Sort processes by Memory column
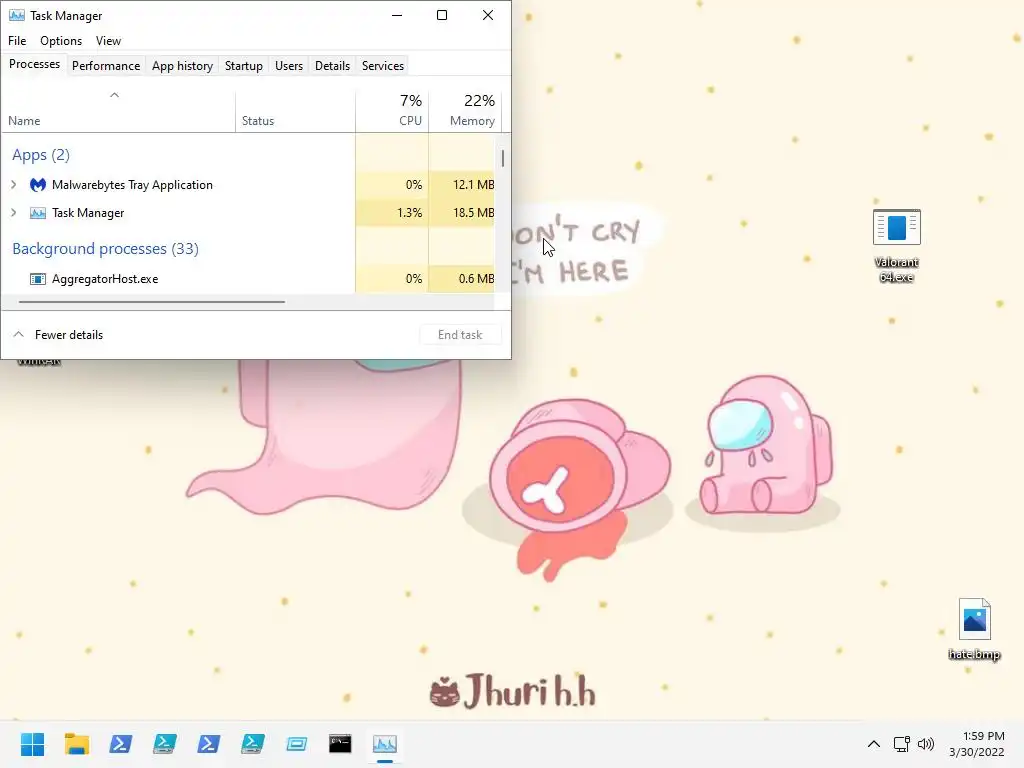Viewport: 1024px width, 768px height. [x=465, y=110]
